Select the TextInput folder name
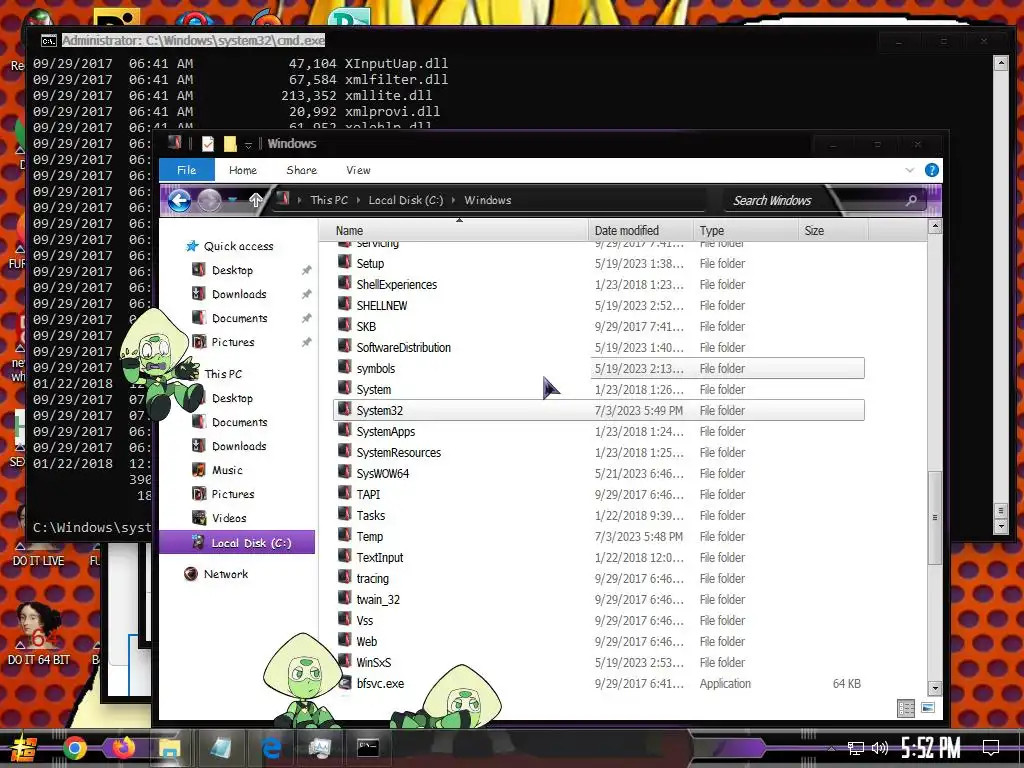The width and height of the screenshot is (1024, 768). [379, 558]
